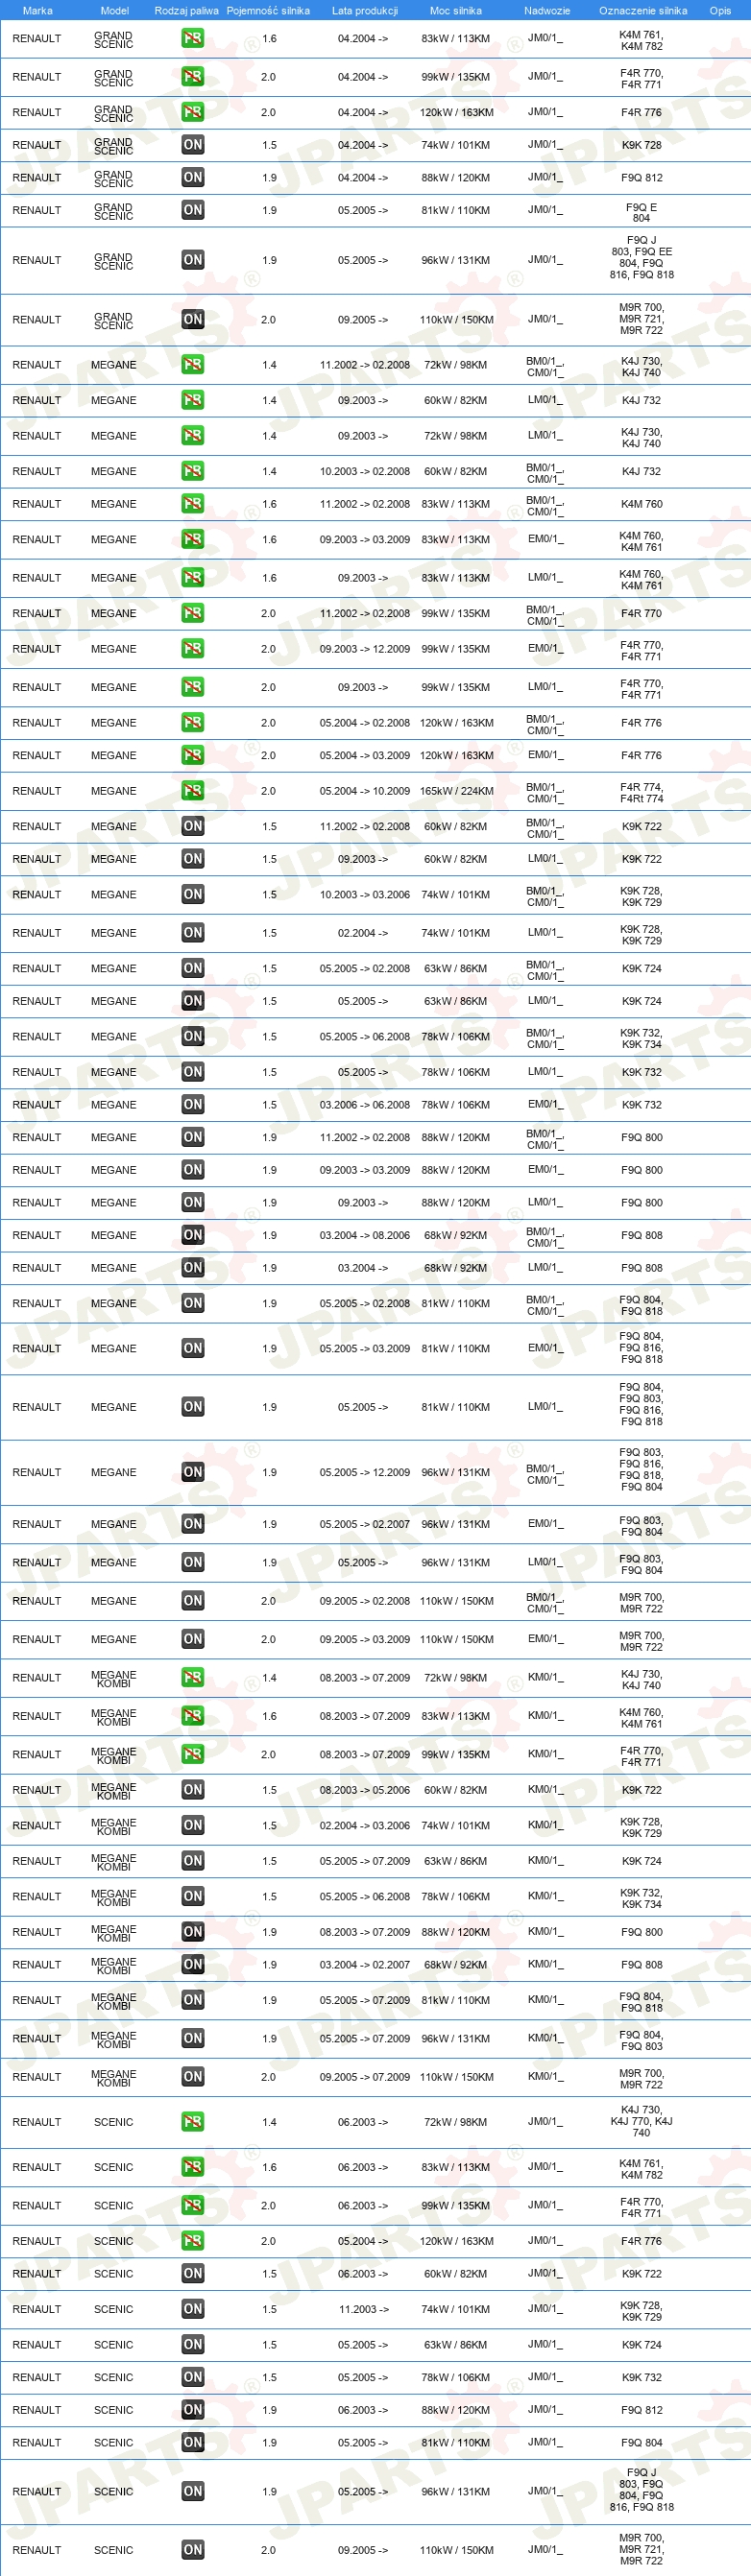
Task: Click the PB icon in Scenic 83kW / 113KM row
Action: [x=193, y=2167]
